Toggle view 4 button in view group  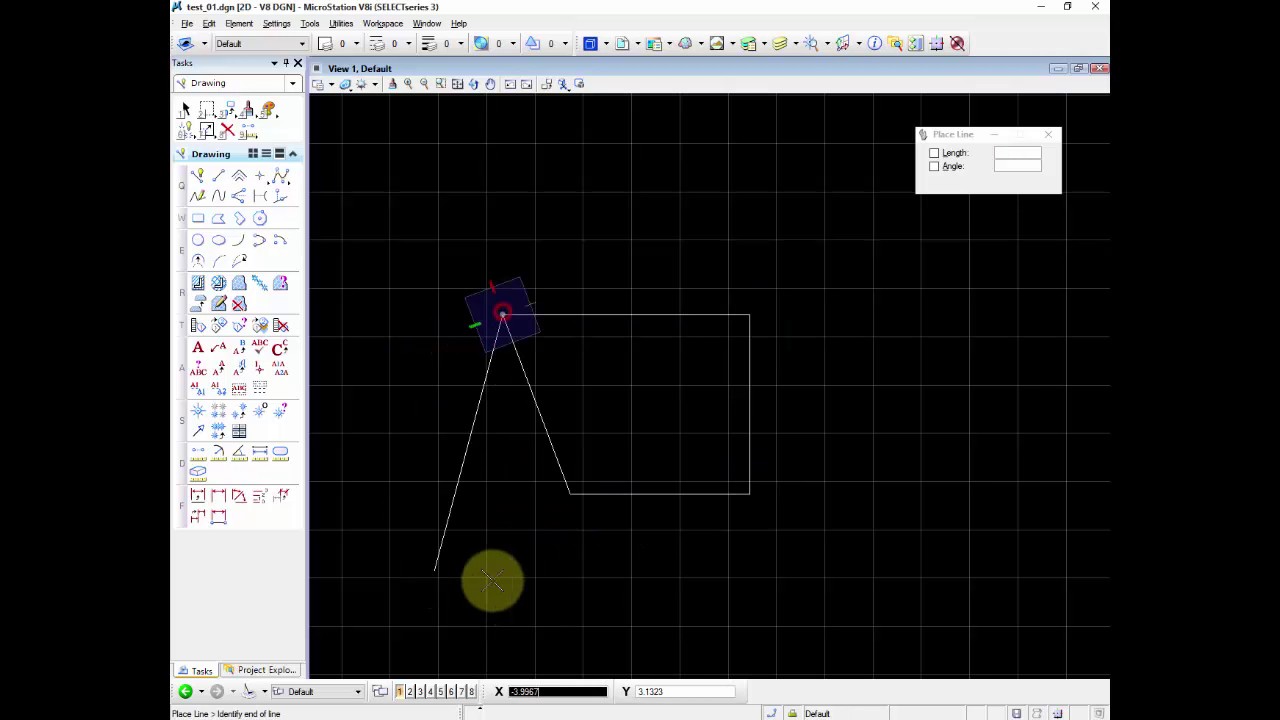tap(430, 692)
